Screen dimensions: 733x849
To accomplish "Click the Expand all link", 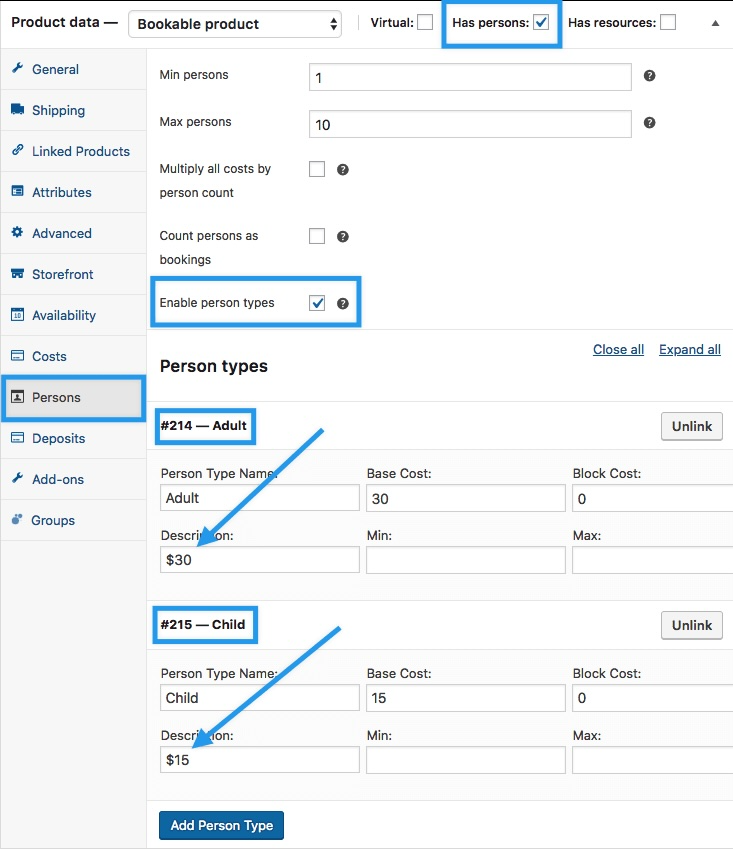I will point(690,350).
